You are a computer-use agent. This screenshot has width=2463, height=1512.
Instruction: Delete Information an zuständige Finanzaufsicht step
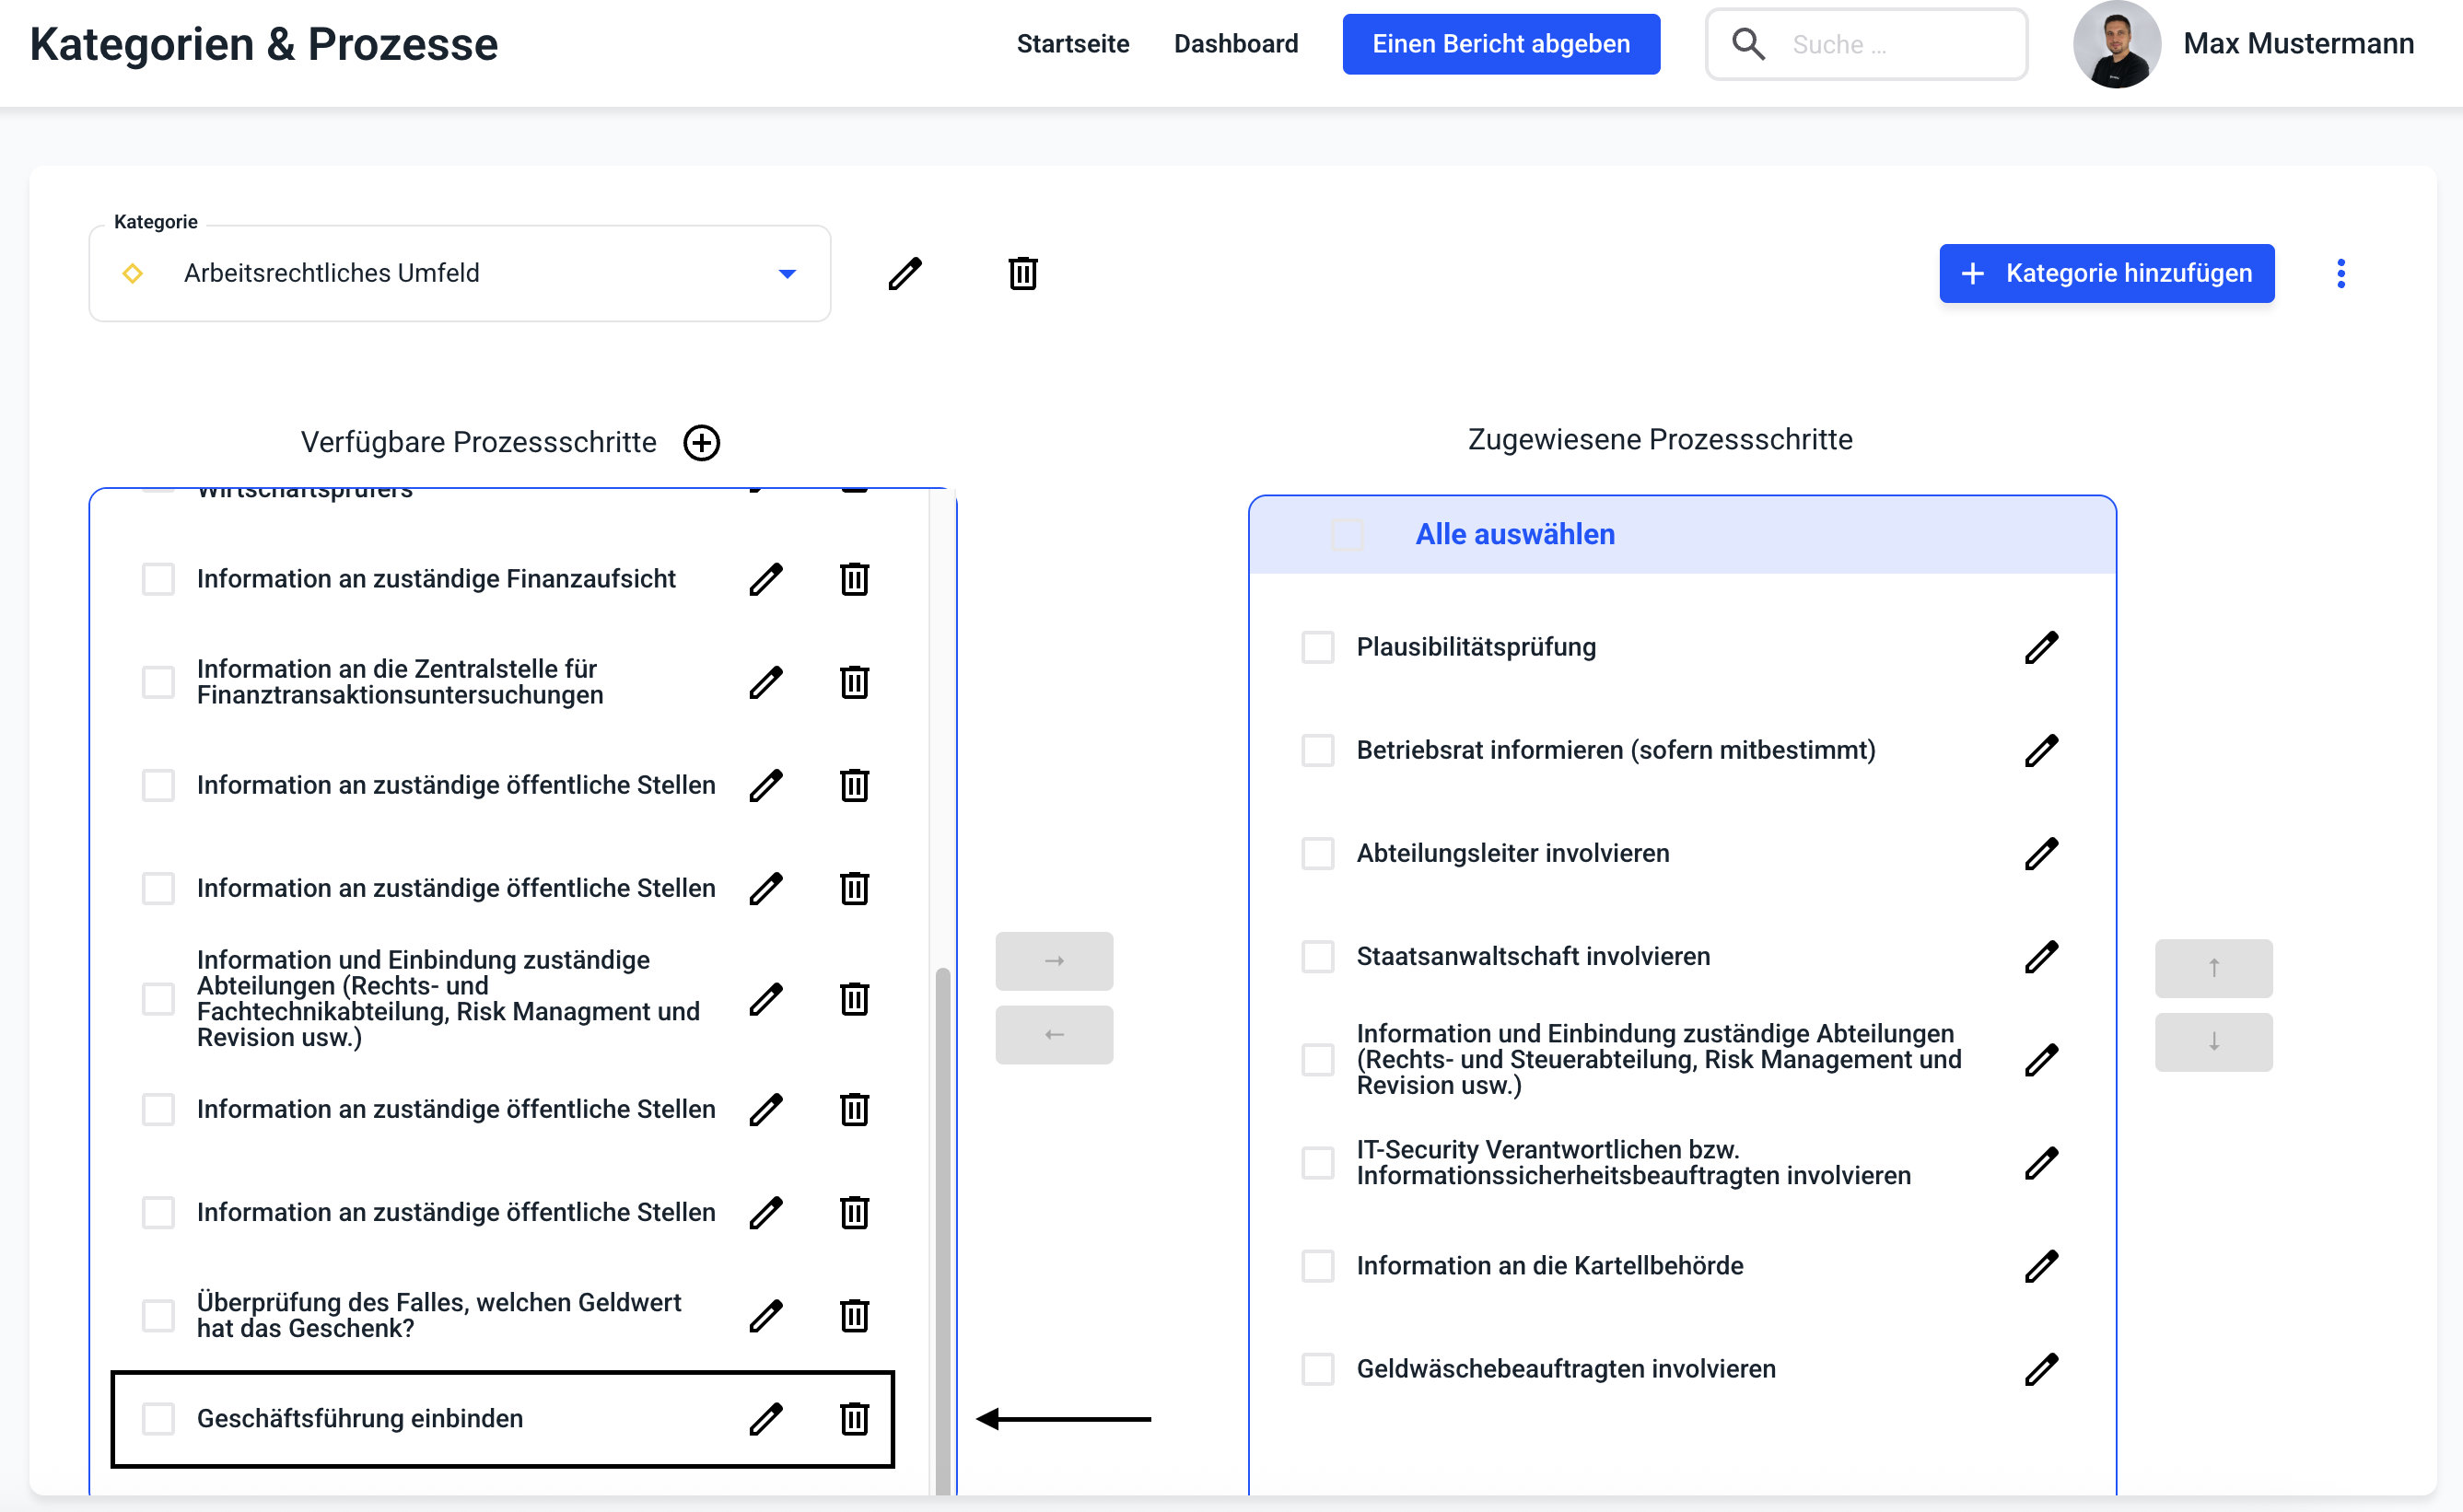pyautogui.click(x=853, y=579)
